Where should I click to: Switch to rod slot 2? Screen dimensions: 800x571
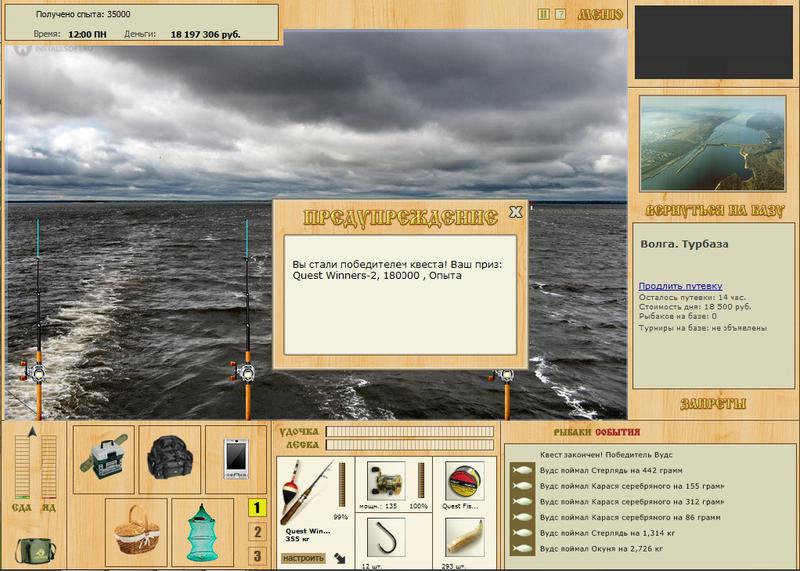pos(257,532)
